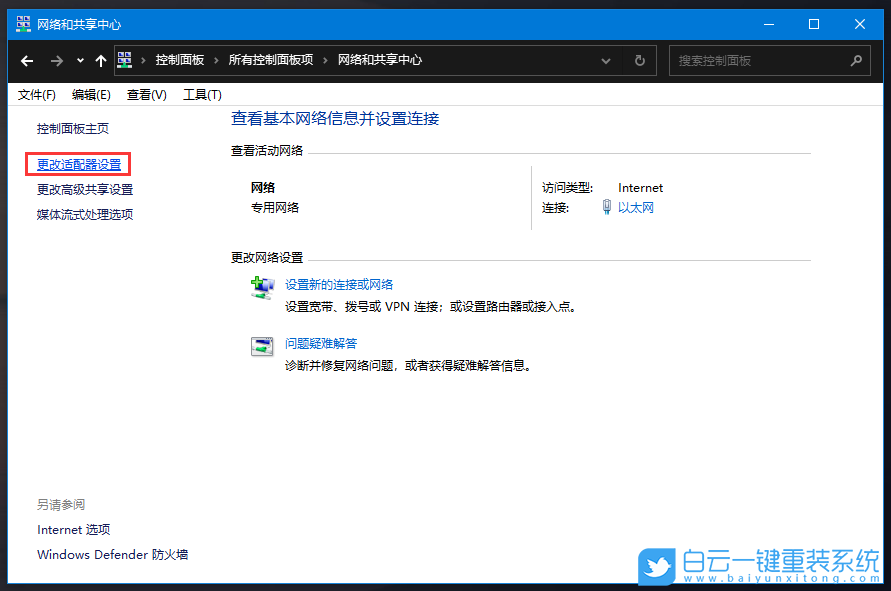The image size is (891, 591).
Task: Open the 工具 menu
Action: [203, 94]
